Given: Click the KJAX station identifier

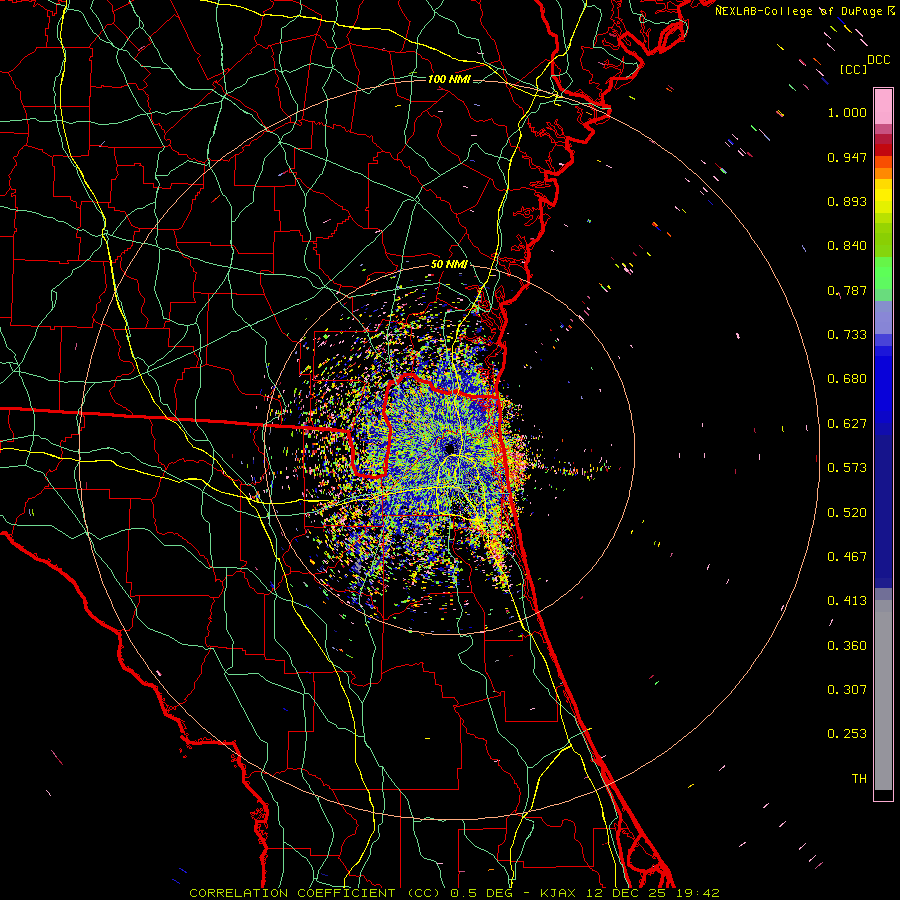Looking at the screenshot, I should [x=560, y=893].
